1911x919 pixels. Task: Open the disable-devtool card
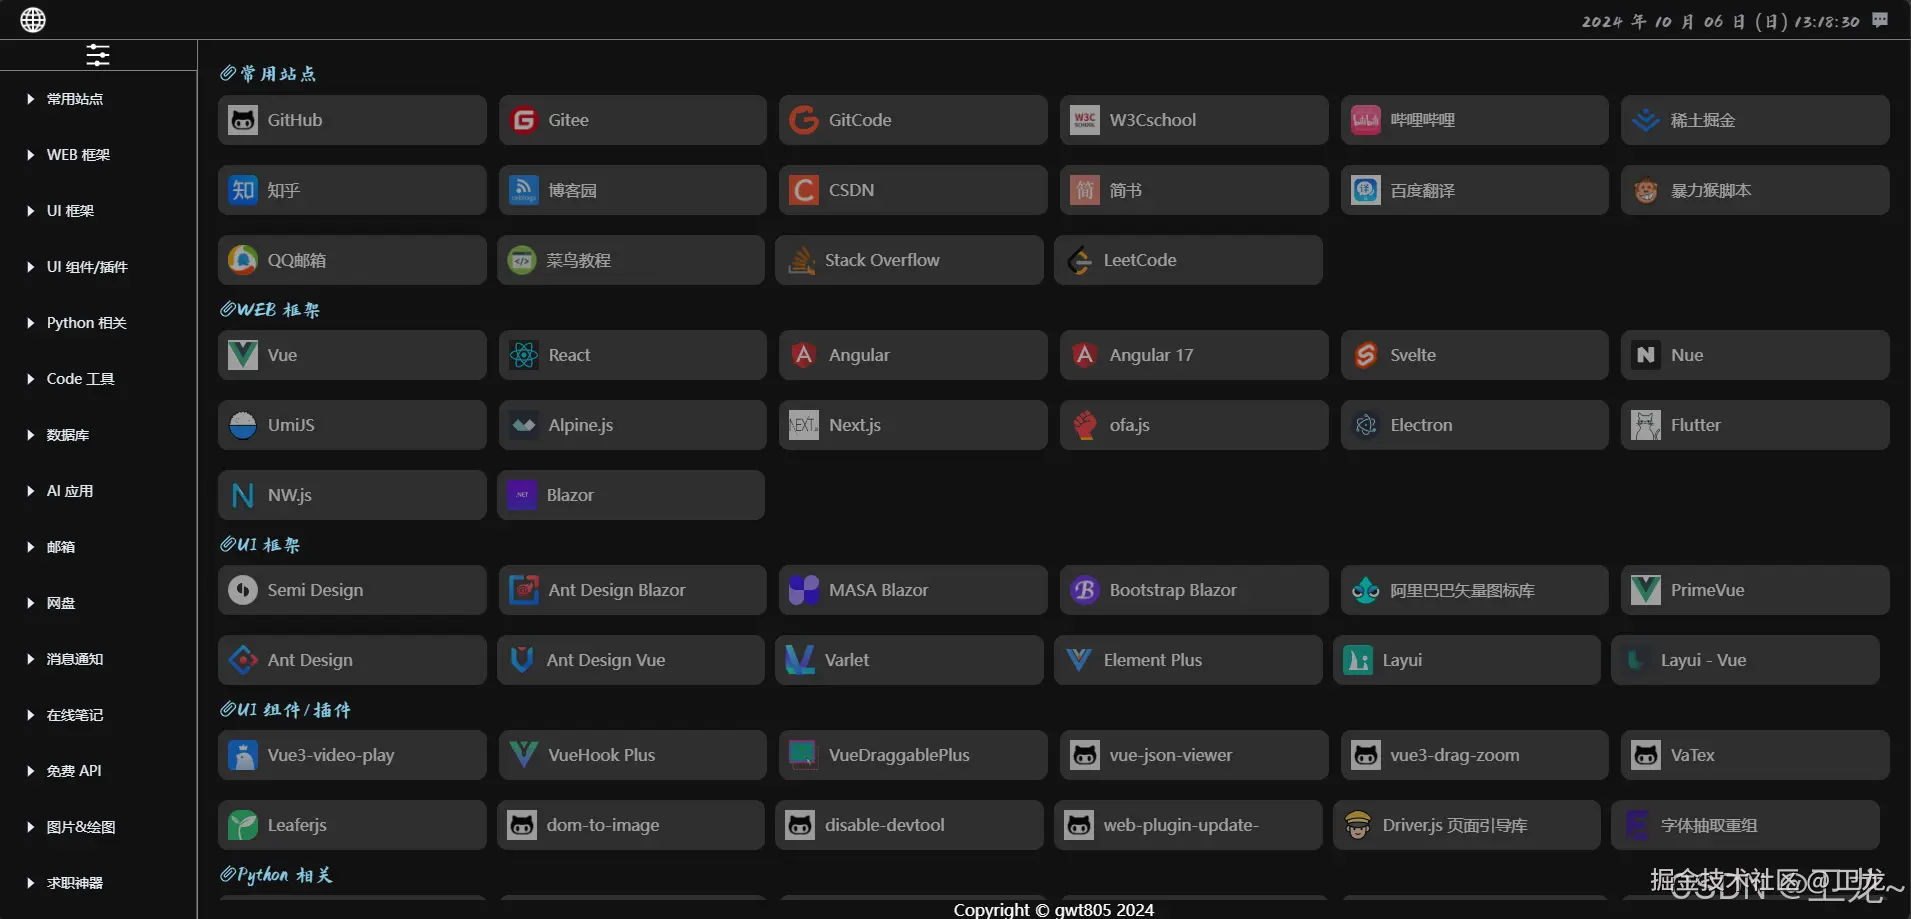(x=909, y=825)
